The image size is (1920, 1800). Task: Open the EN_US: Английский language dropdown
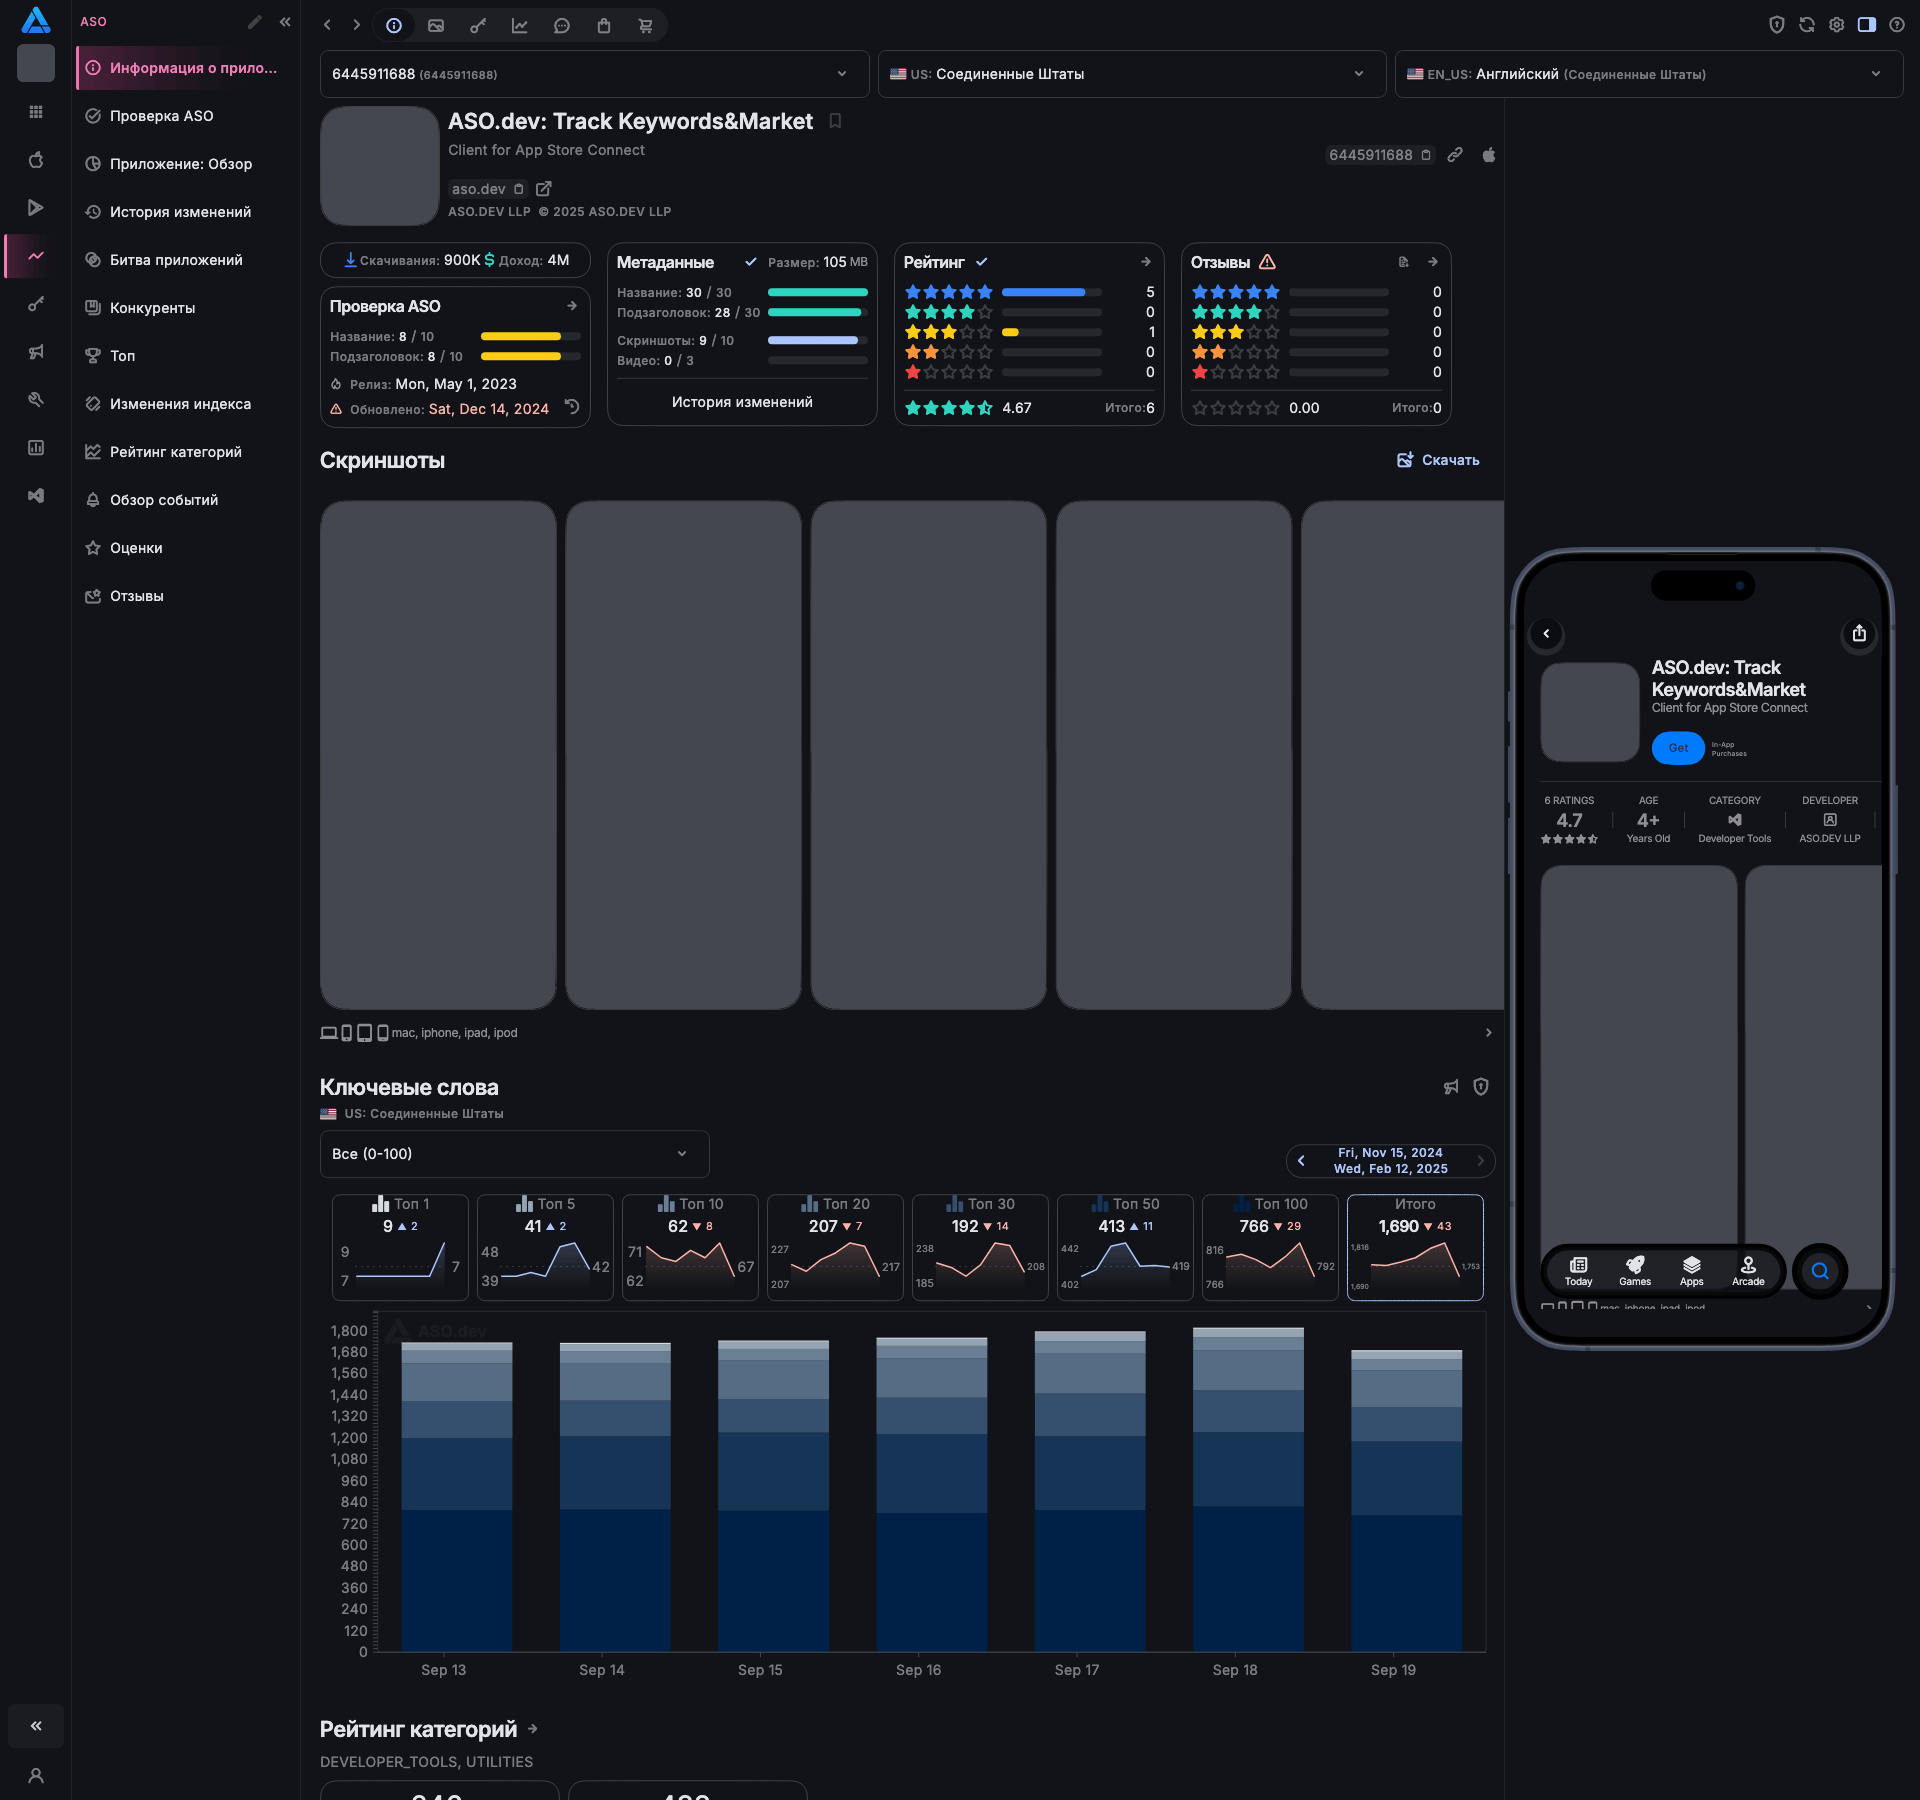click(1648, 74)
